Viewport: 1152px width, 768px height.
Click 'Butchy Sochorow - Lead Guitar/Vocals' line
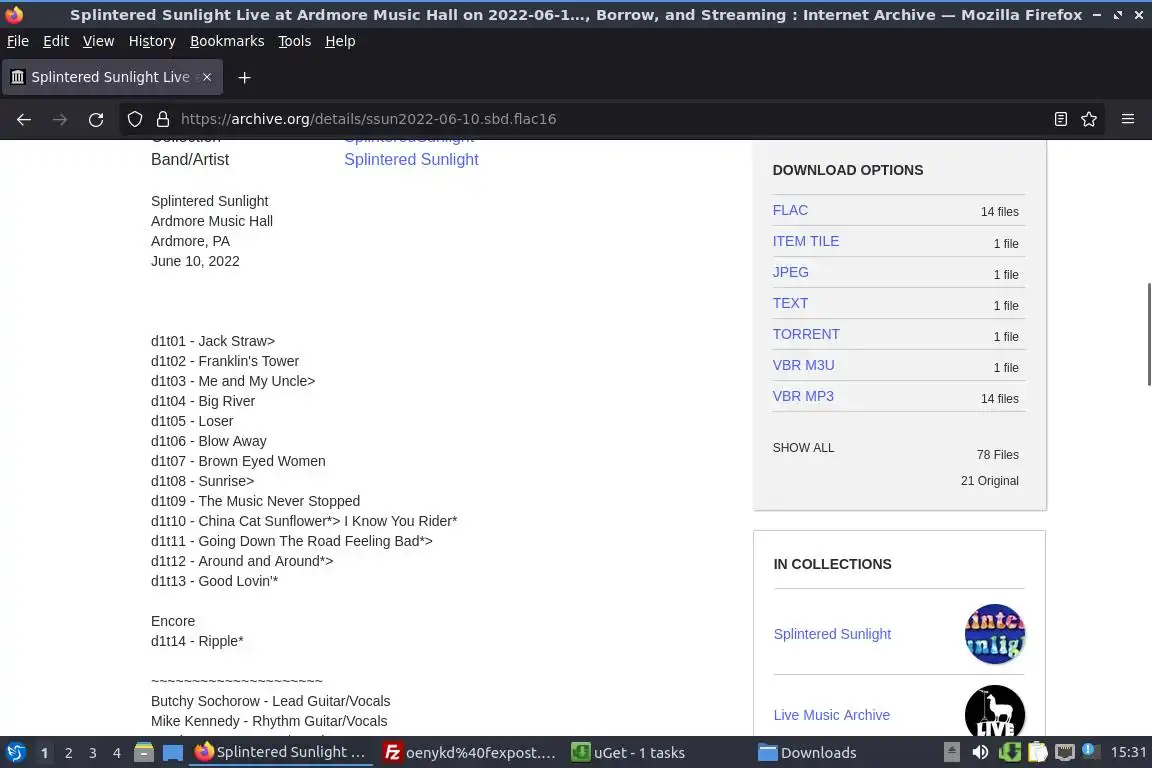click(x=270, y=701)
